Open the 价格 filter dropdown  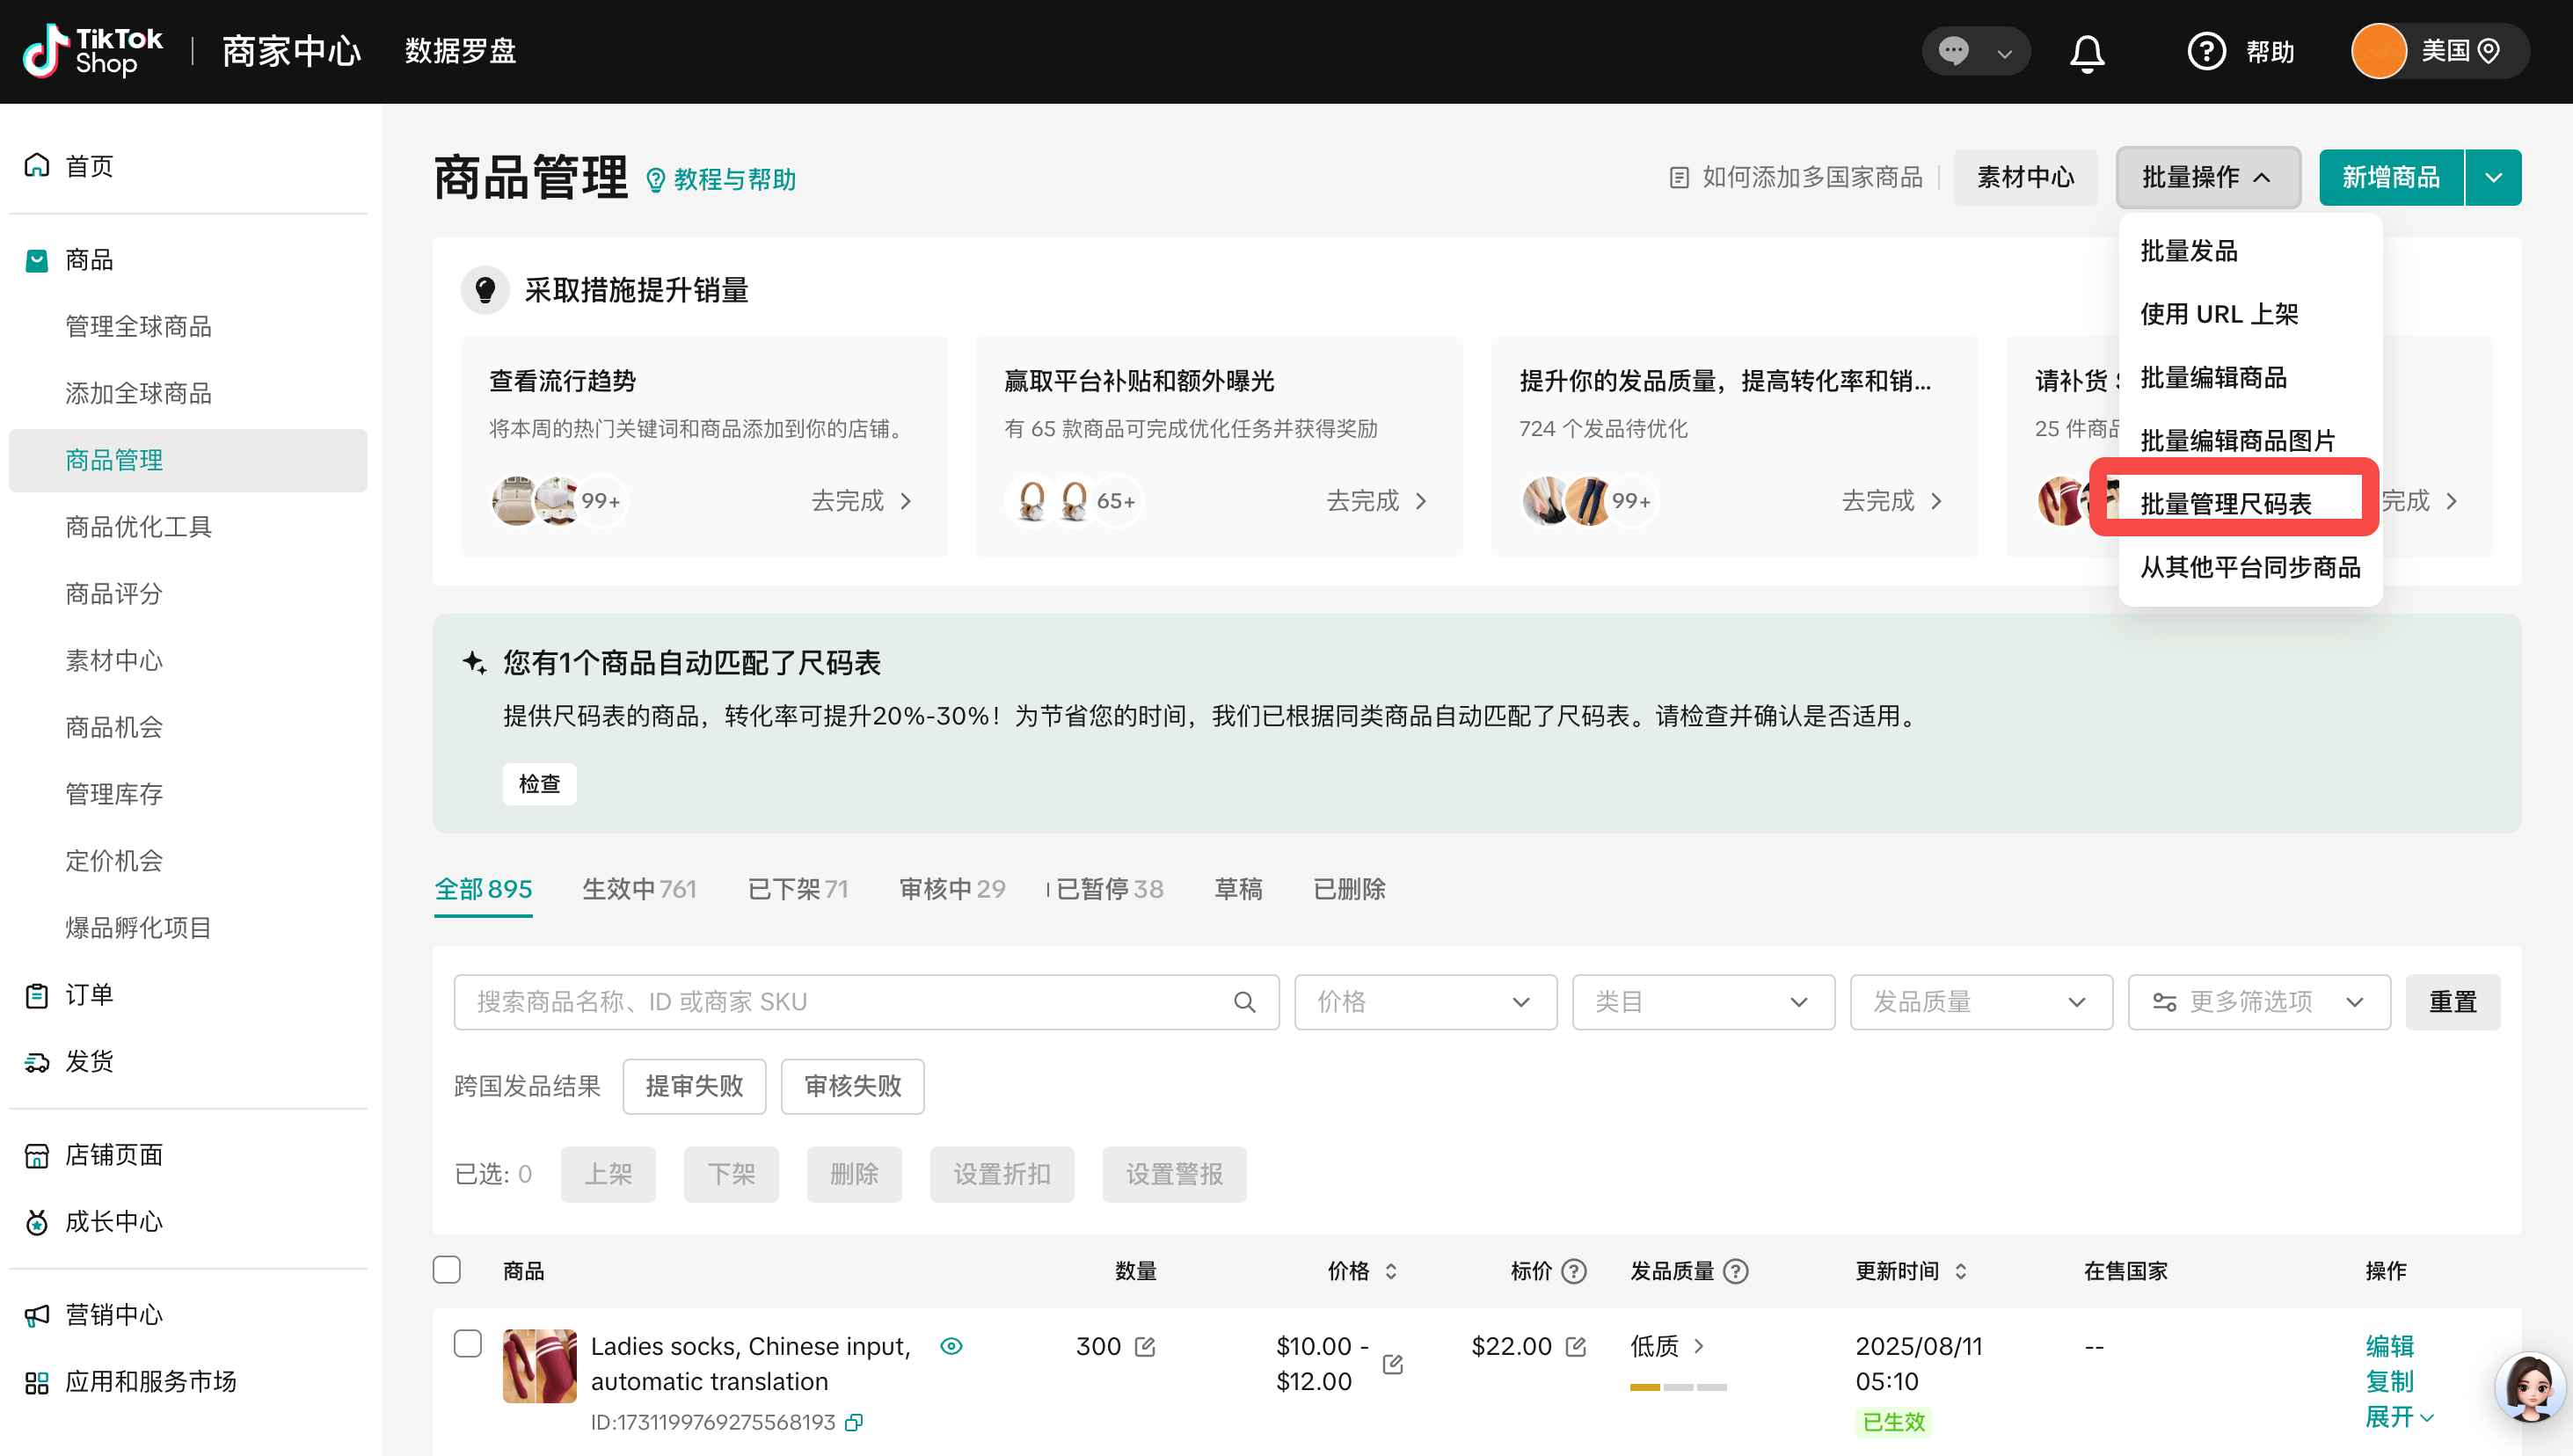tap(1425, 1002)
